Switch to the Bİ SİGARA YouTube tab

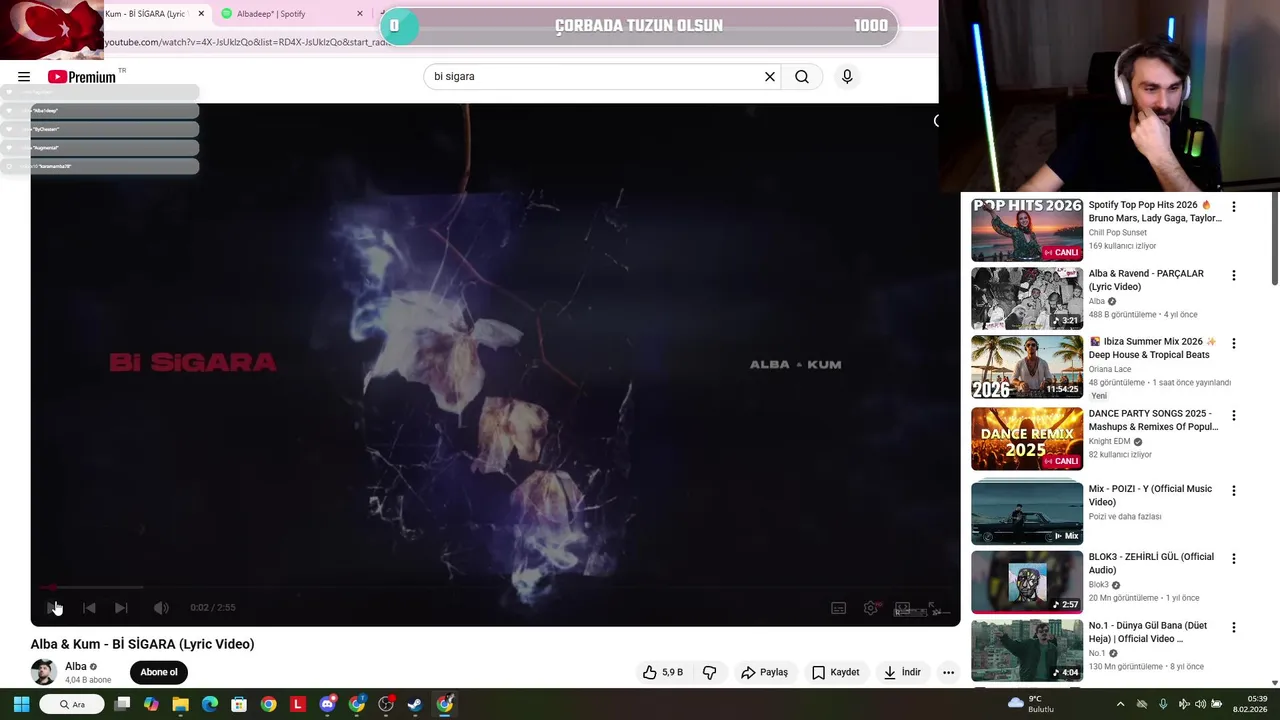tap(148, 14)
